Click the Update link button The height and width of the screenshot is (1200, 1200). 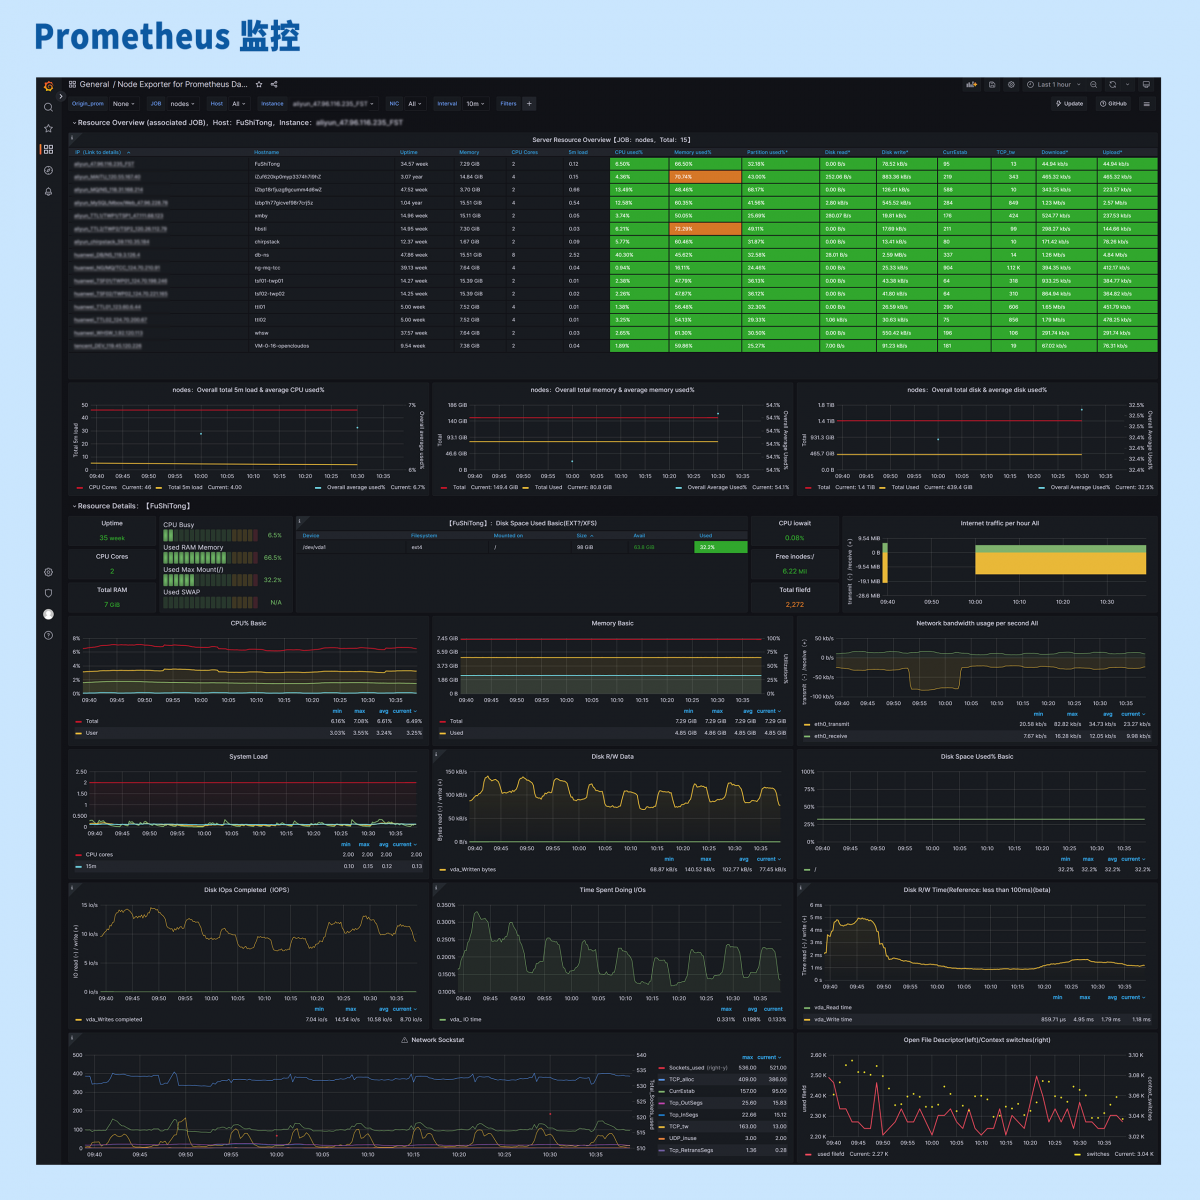(x=1070, y=104)
